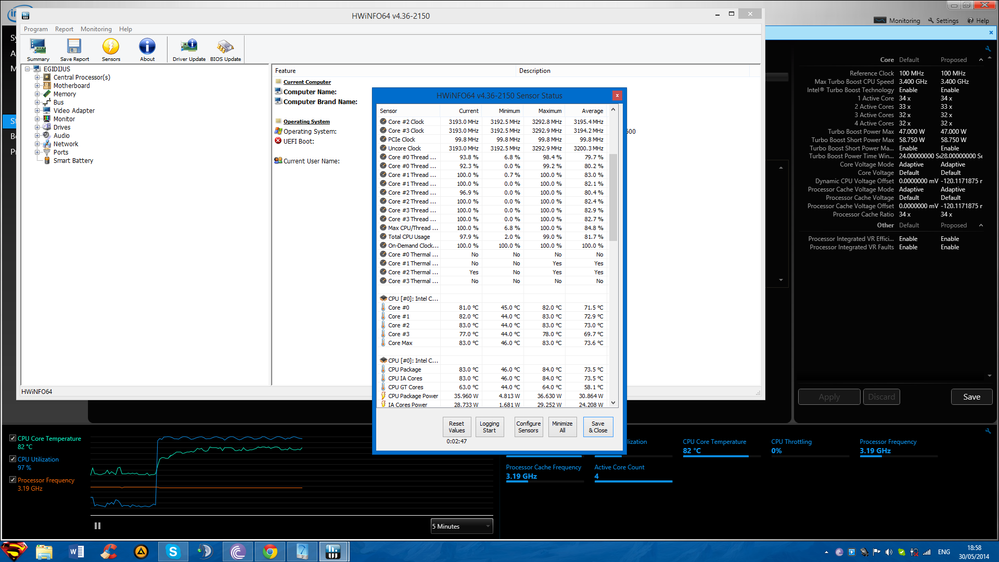Expand the Memory tree node
Image resolution: width=999 pixels, height=562 pixels.
pos(37,94)
